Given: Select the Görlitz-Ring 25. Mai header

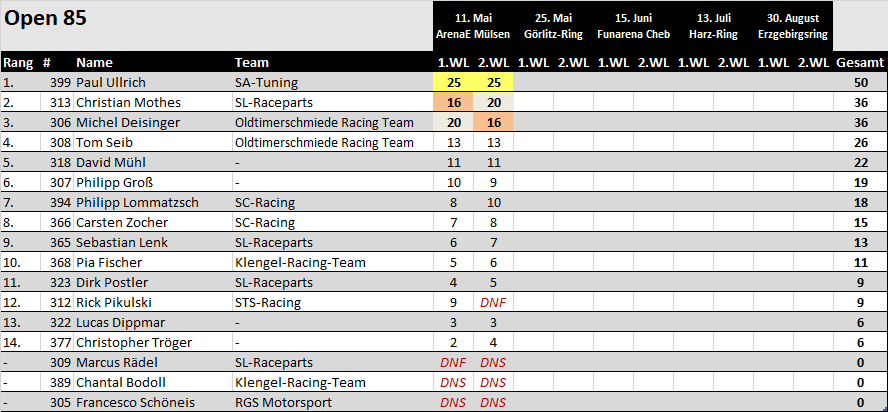Looking at the screenshot, I should (x=553, y=26).
